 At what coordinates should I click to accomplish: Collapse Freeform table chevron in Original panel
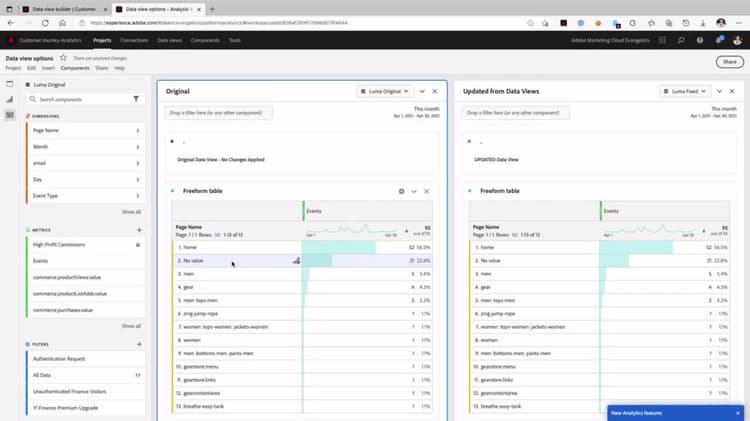tap(414, 191)
